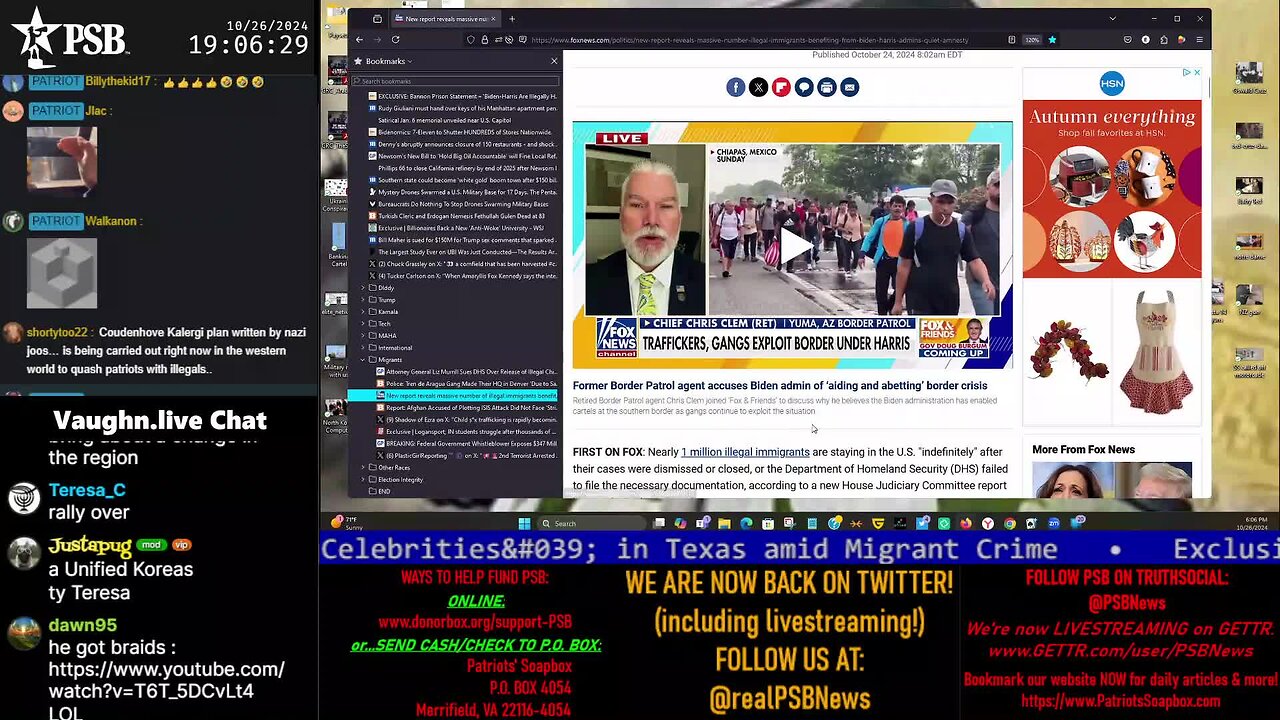Screen dimensions: 1280x720
Task: Open 'Police: Tren de Aragua Gang' bookmark
Action: click(466, 384)
